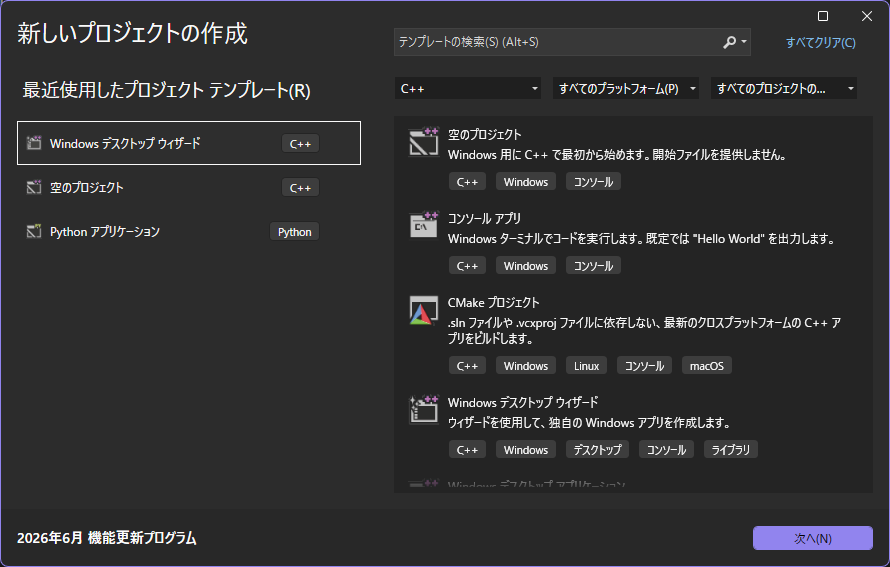Select Windows デスクトップ ウィザード title in results list
Screen dimensions: 890x567
tap(523, 402)
